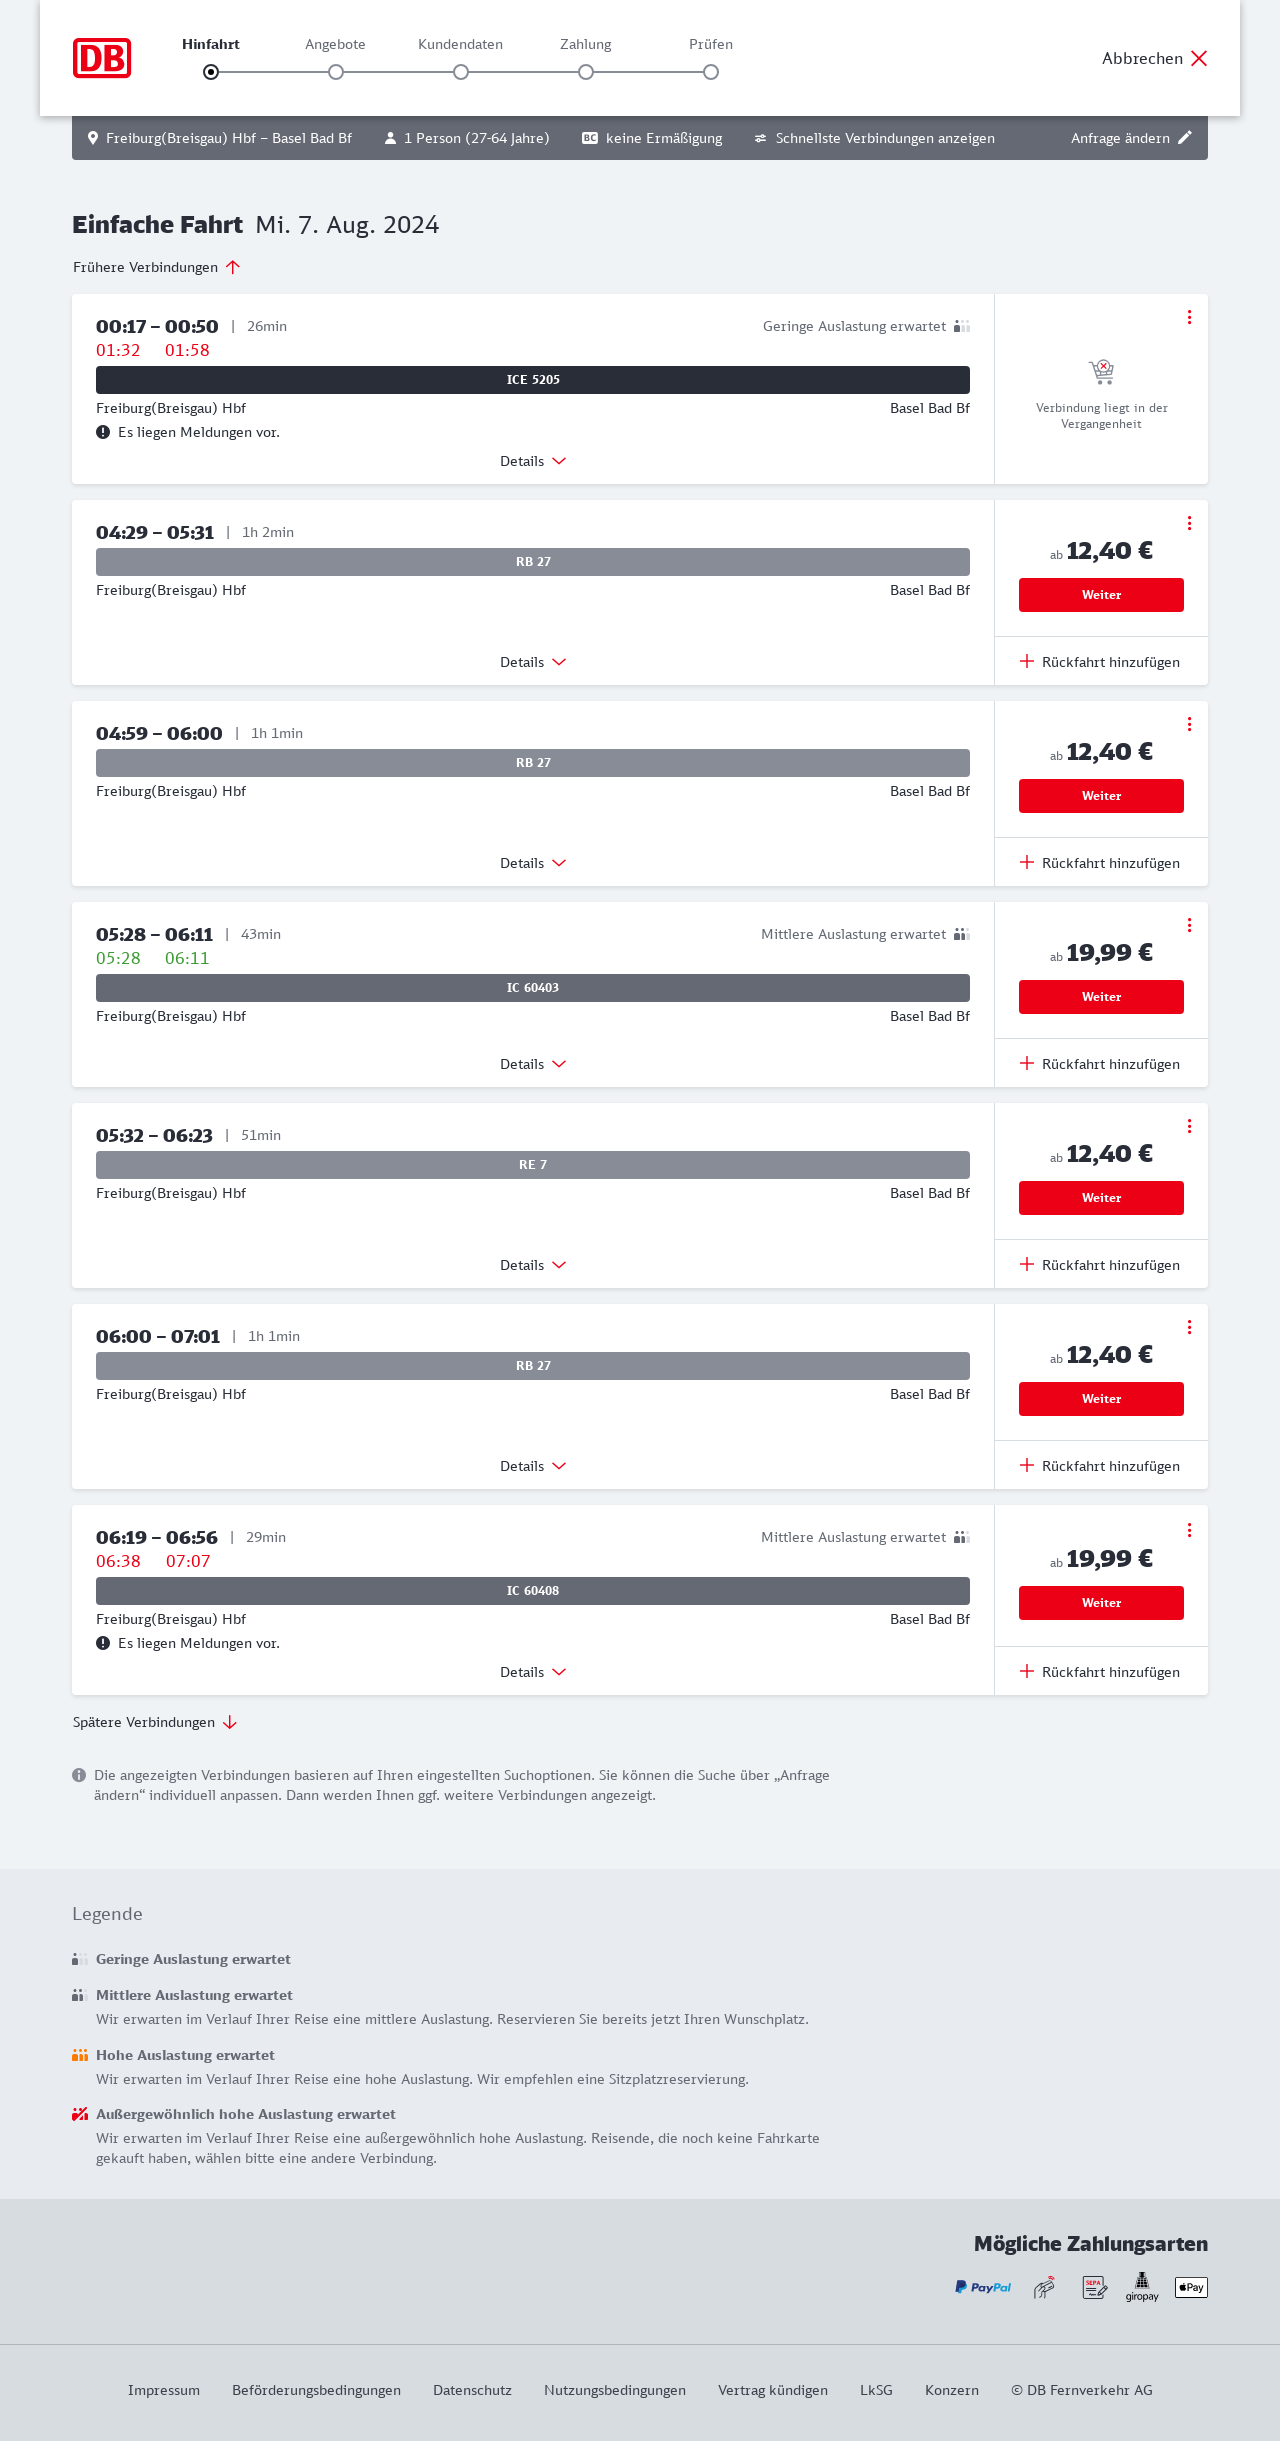Click Weiter for the 05:28 IC 60403 train
1280x2441 pixels.
pos(1101,997)
